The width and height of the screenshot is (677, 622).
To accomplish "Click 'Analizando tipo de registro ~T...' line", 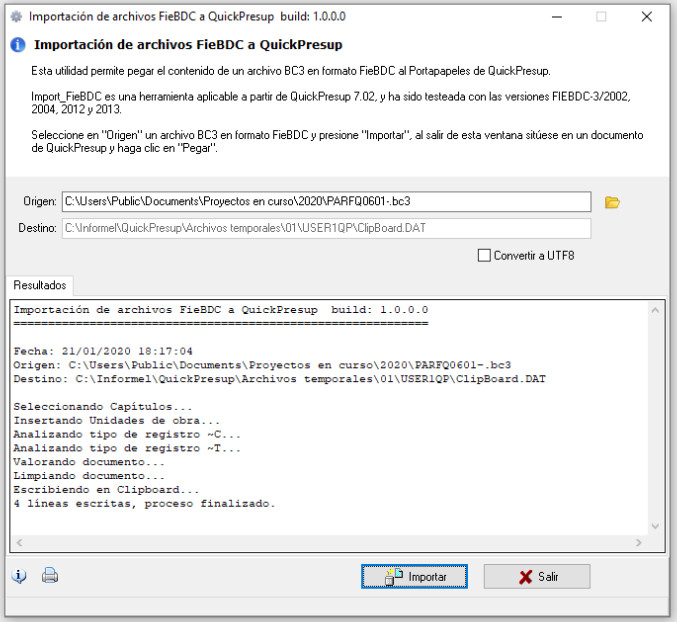I will pos(127,448).
